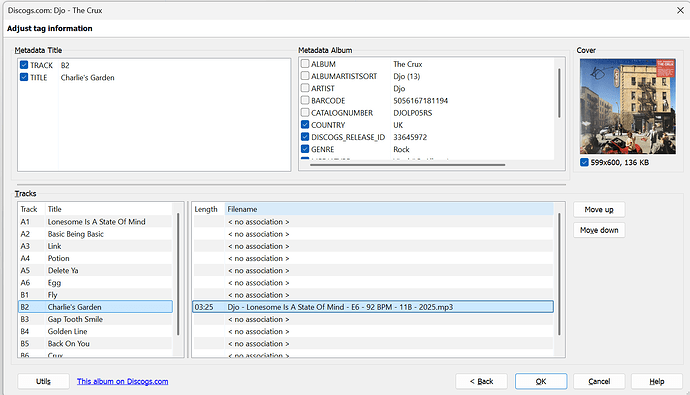Click the Cancel button
This screenshot has width=690, height=395.
point(599,381)
